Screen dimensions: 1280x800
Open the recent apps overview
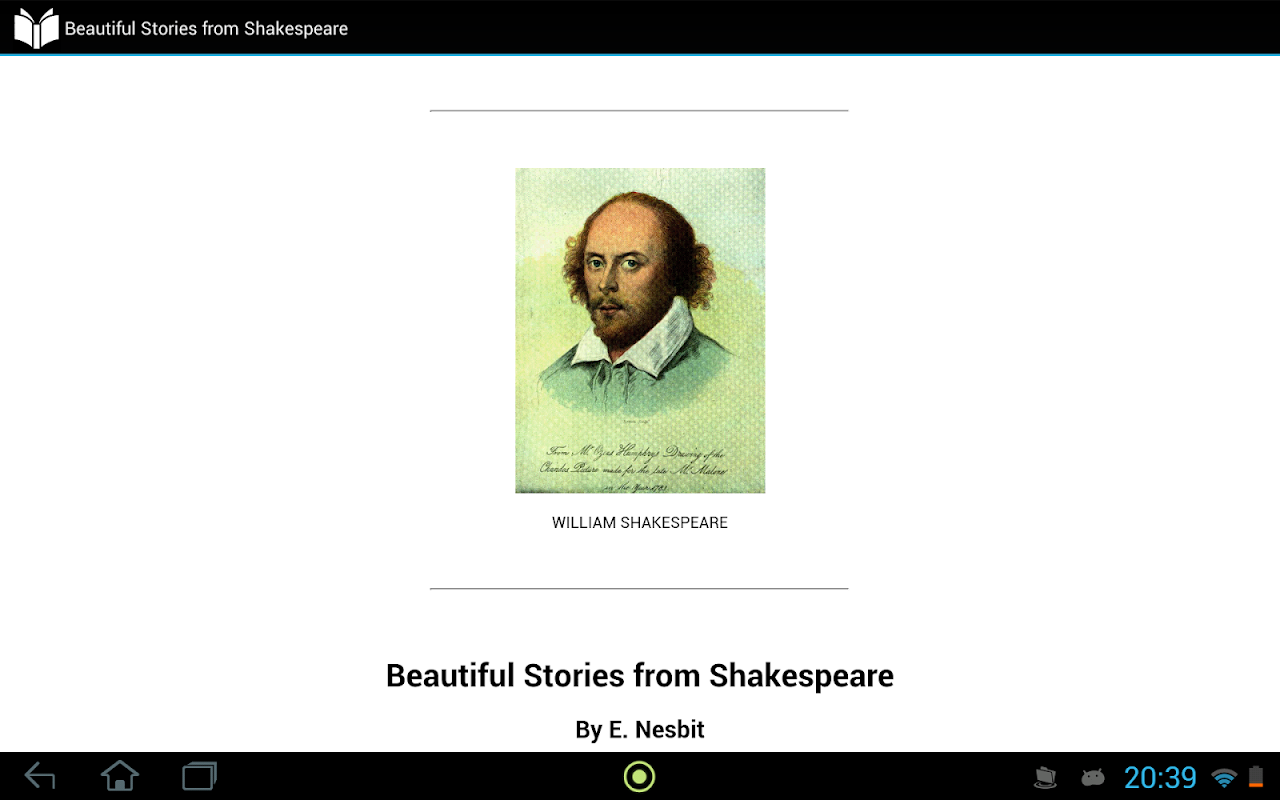[x=200, y=776]
